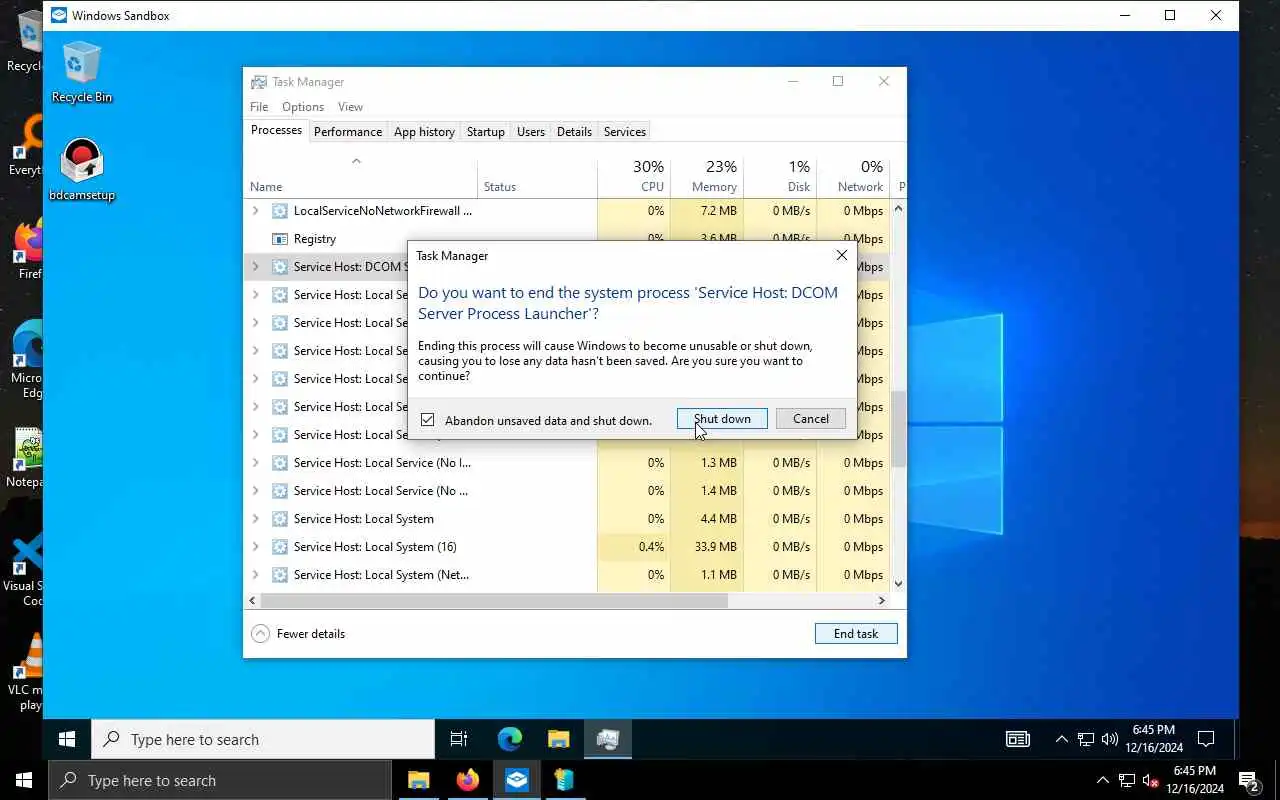The image size is (1280, 800).
Task: Expand the Service Host: DCOM row
Action: pos(255,267)
